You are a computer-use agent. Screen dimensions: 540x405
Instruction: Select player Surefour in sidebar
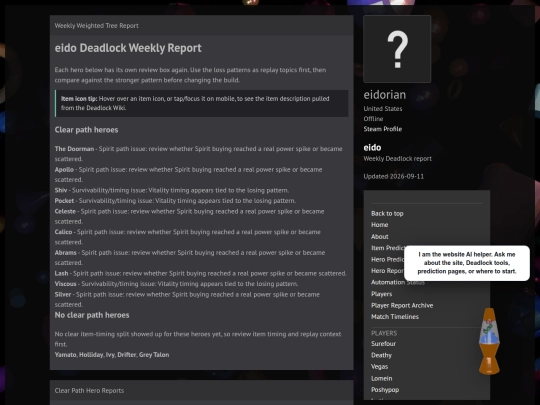pyautogui.click(x=383, y=344)
